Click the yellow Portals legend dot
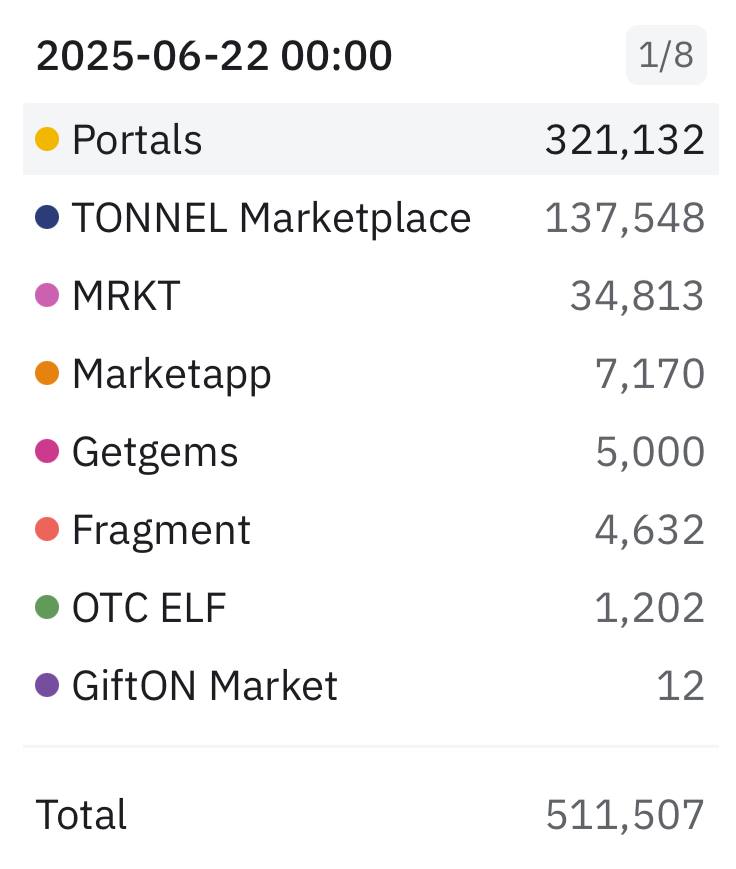 tap(47, 139)
